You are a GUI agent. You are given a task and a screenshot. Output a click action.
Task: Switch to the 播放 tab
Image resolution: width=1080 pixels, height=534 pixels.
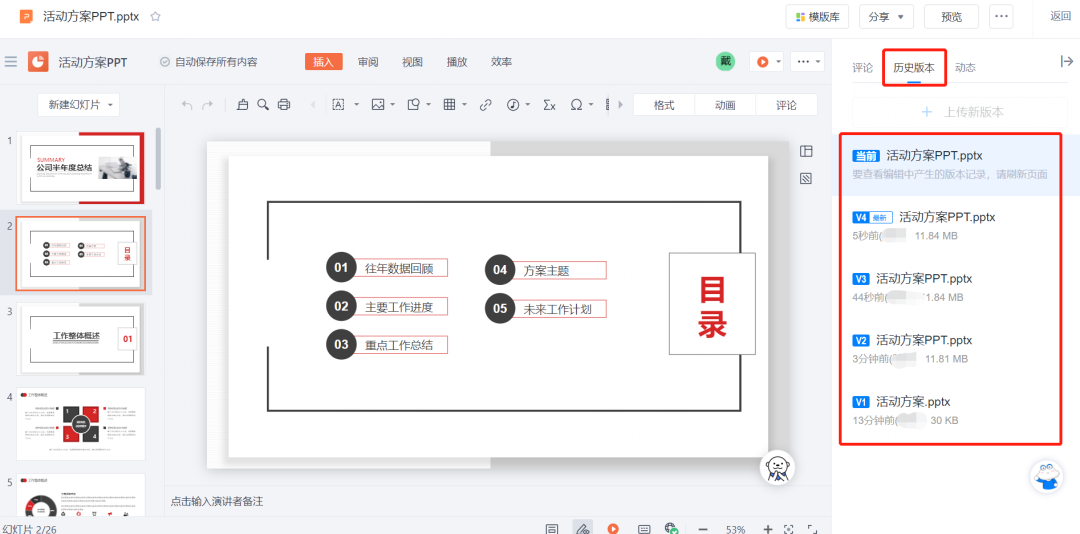click(457, 61)
